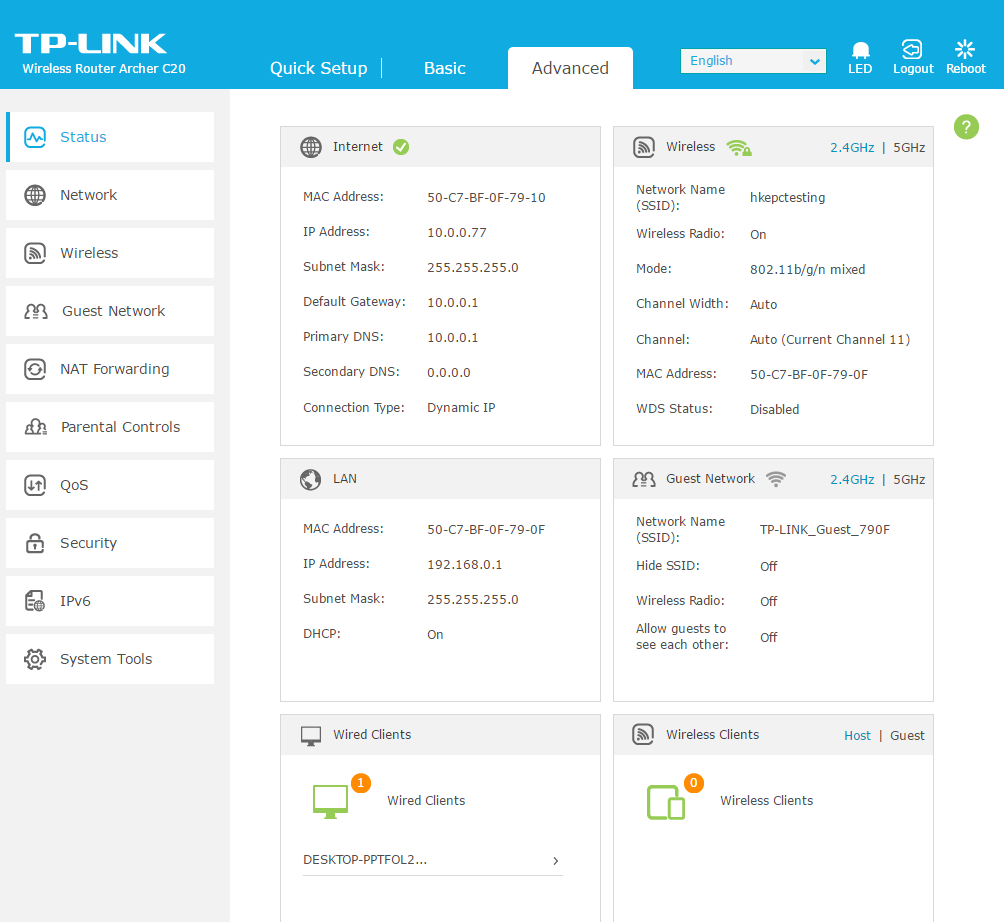1004x922 pixels.
Task: Click the Internet IP address 10.0.0.77
Action: pos(457,232)
